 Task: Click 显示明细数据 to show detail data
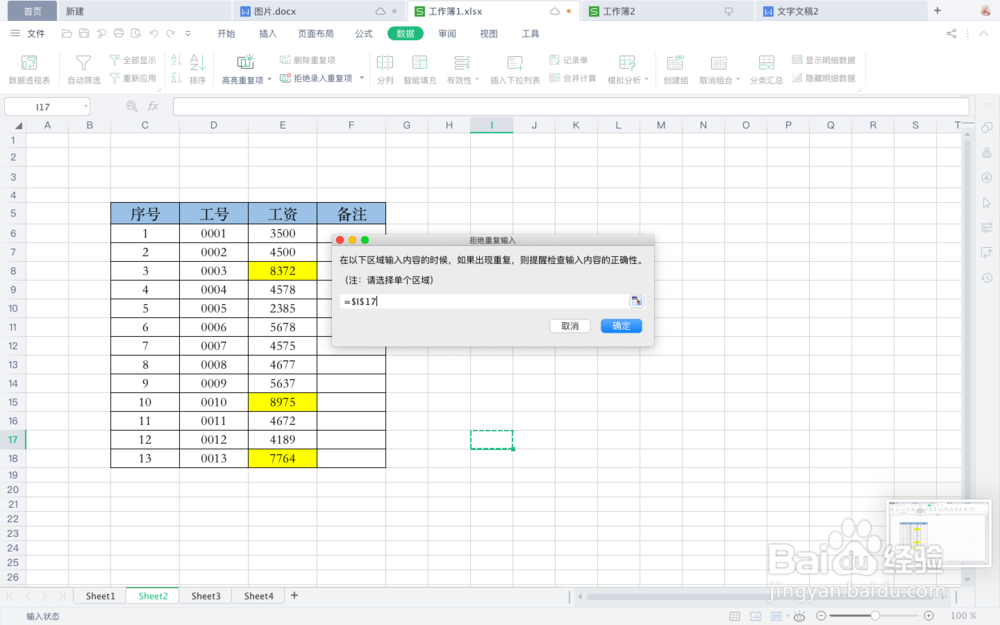click(x=822, y=59)
